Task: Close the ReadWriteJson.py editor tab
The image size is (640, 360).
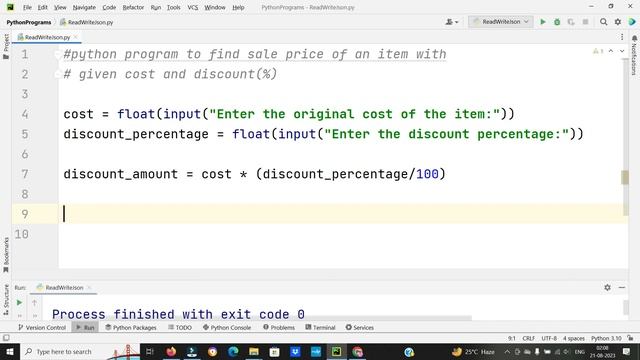Action: click(x=76, y=37)
